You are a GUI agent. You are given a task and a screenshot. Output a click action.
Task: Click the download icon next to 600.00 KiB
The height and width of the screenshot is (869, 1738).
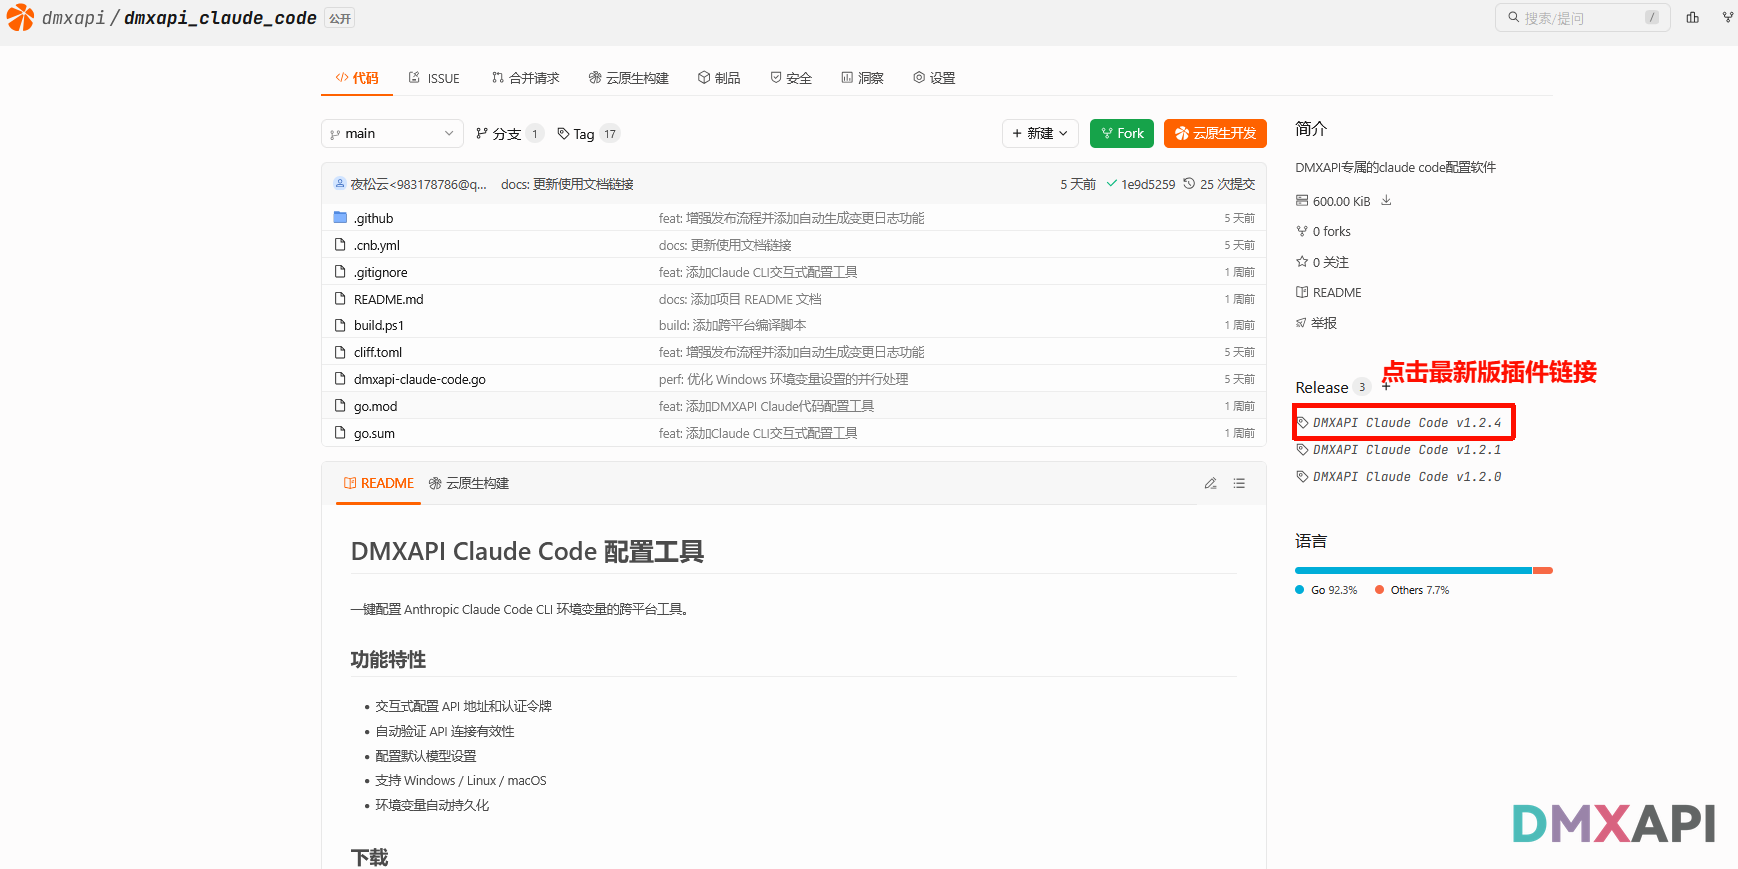coord(1386,201)
